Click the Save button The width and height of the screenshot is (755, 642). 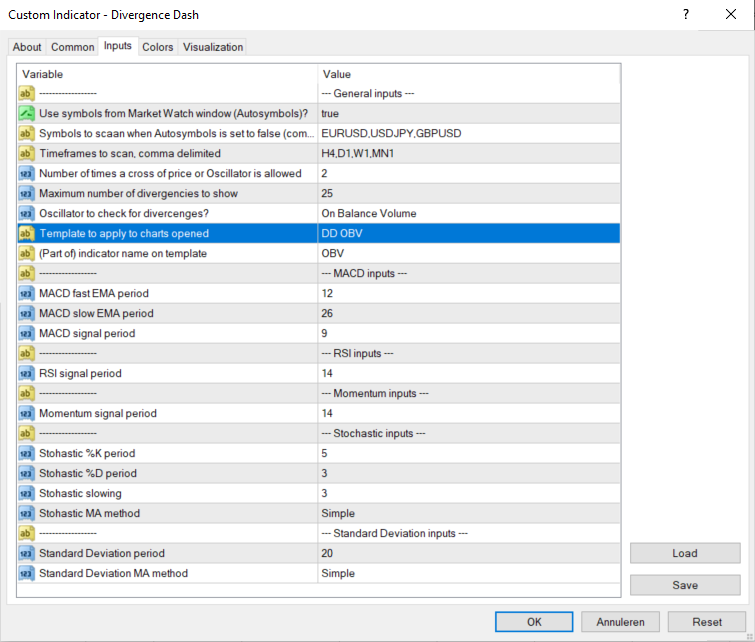point(685,585)
